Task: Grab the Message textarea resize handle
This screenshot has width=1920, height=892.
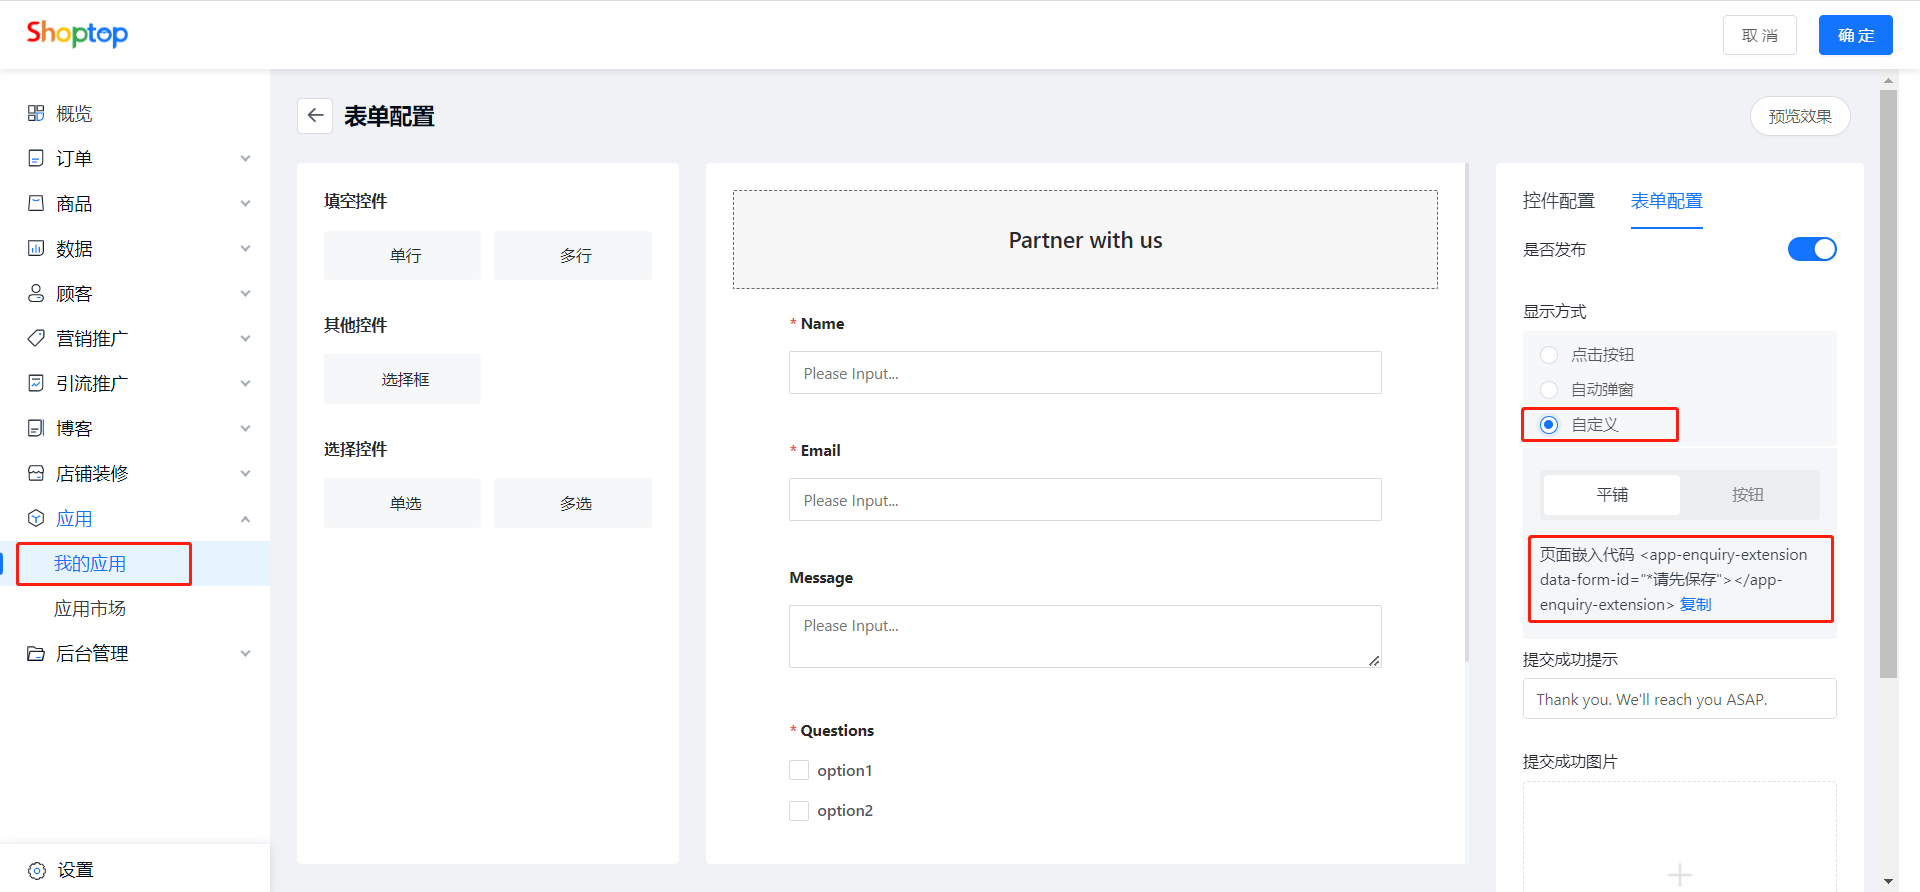Action: tap(1375, 660)
